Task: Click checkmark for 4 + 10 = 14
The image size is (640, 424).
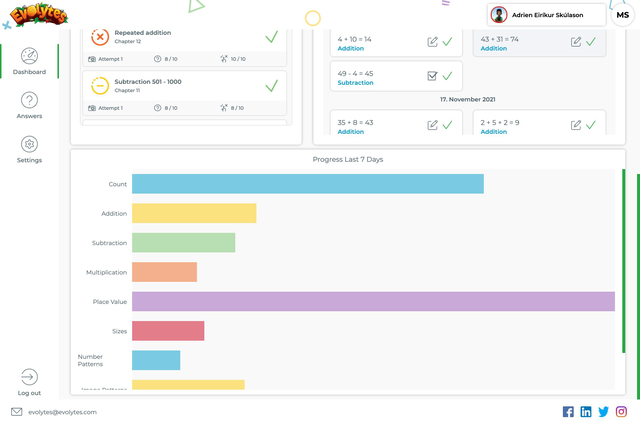Action: pos(447,42)
